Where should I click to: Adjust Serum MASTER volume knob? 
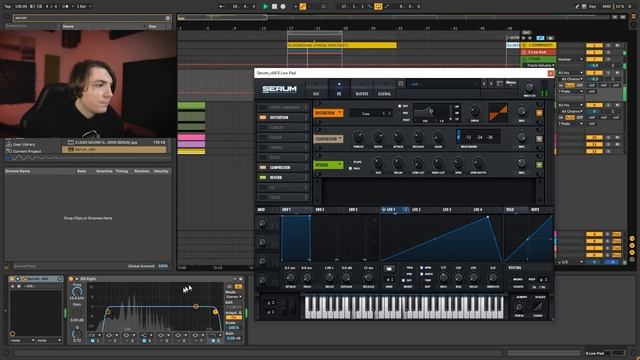(529, 87)
